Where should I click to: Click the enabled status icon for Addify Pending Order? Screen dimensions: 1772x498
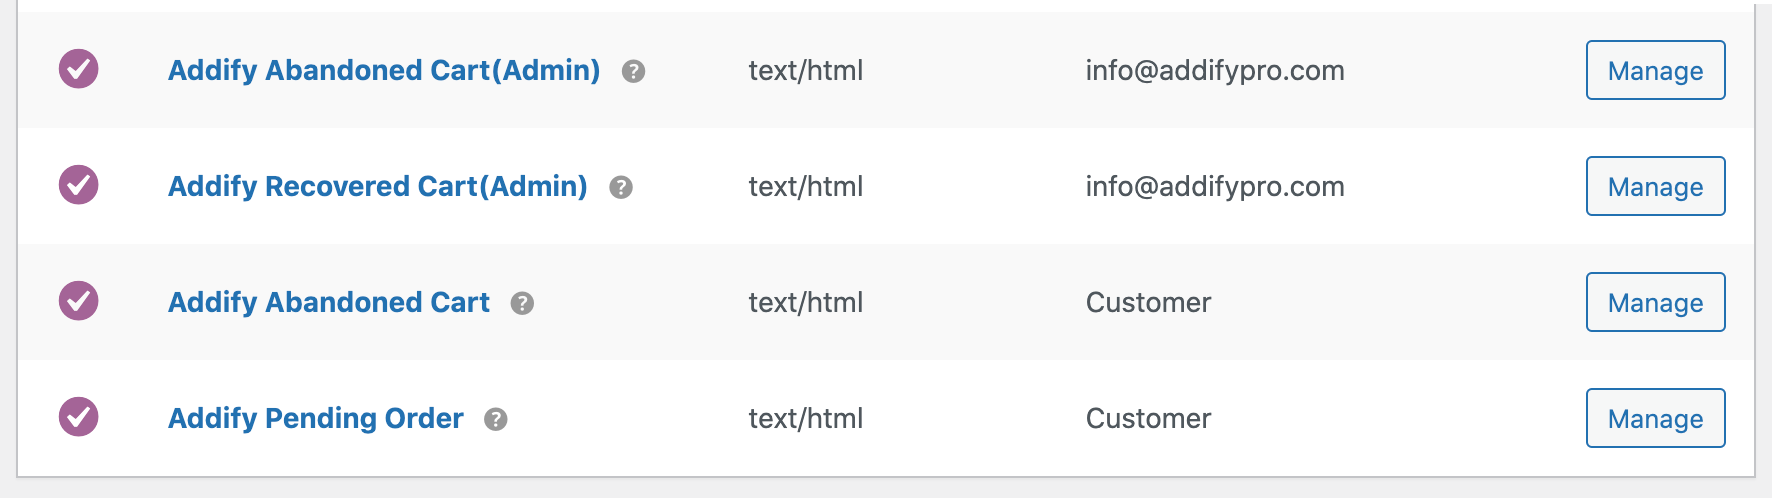coord(78,417)
